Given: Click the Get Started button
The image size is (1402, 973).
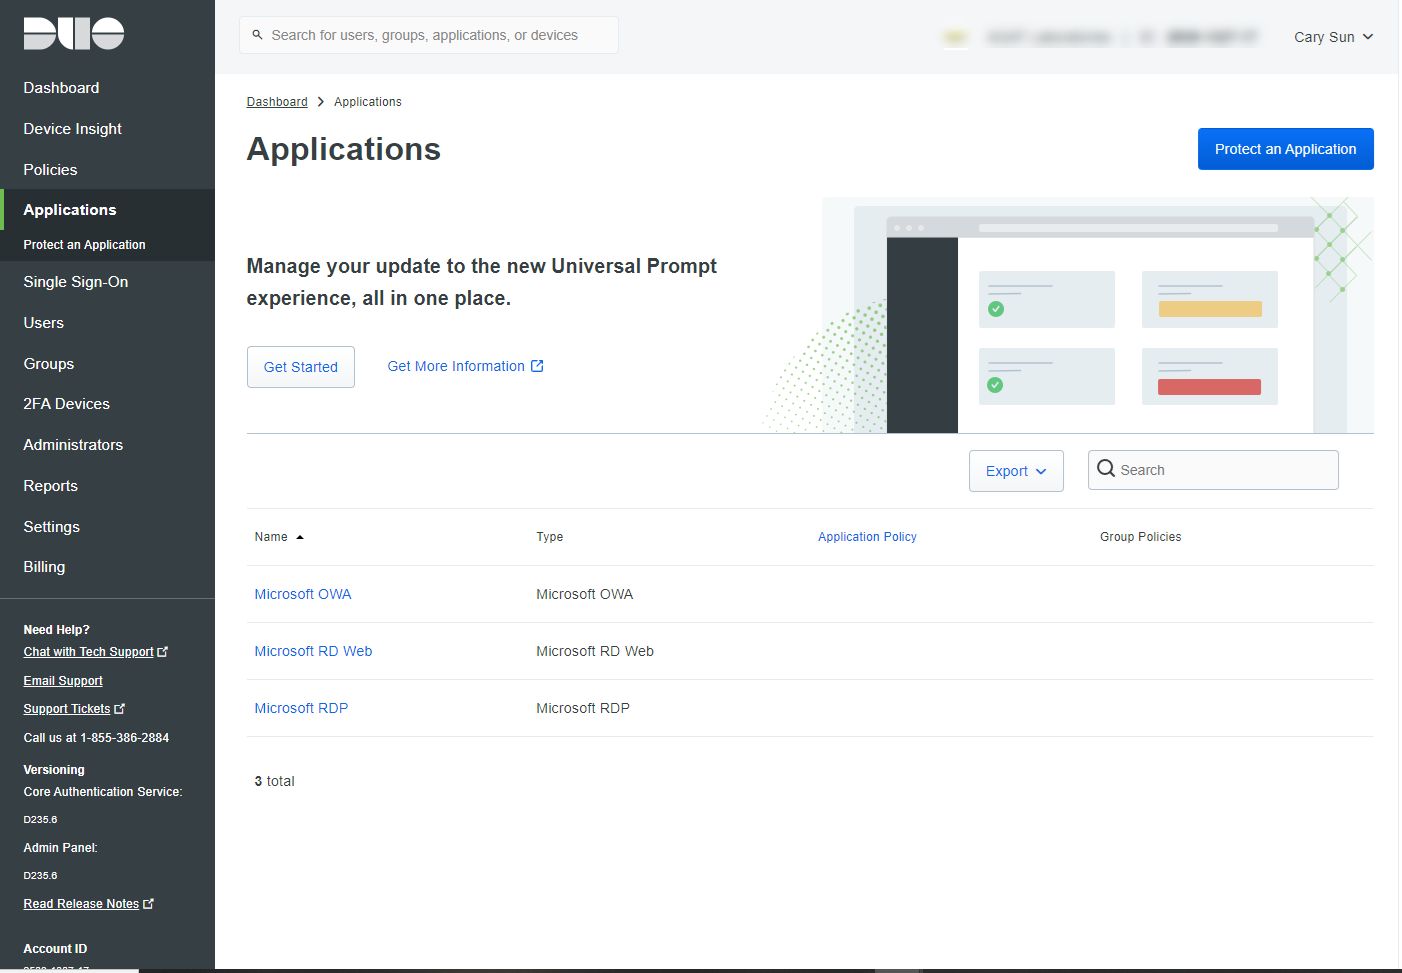Looking at the screenshot, I should [x=301, y=367].
